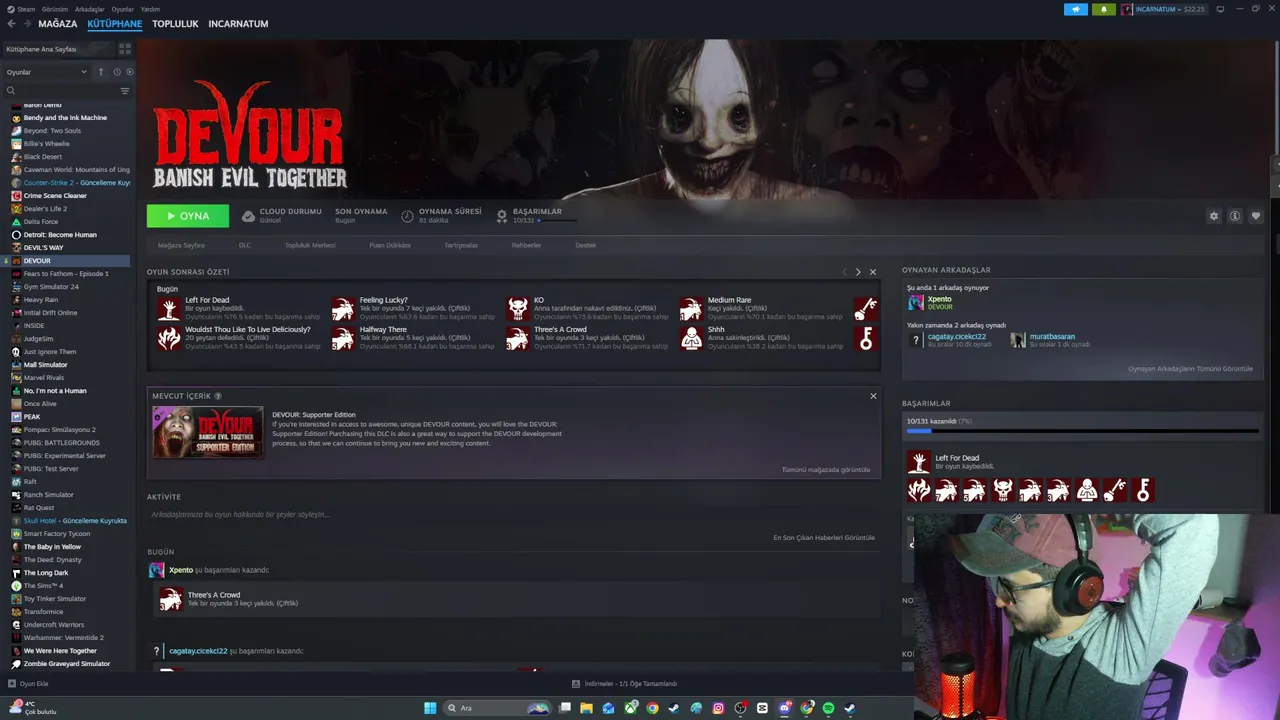Click En Son Çıkan Haberleri Görüntüle

pyautogui.click(x=824, y=538)
